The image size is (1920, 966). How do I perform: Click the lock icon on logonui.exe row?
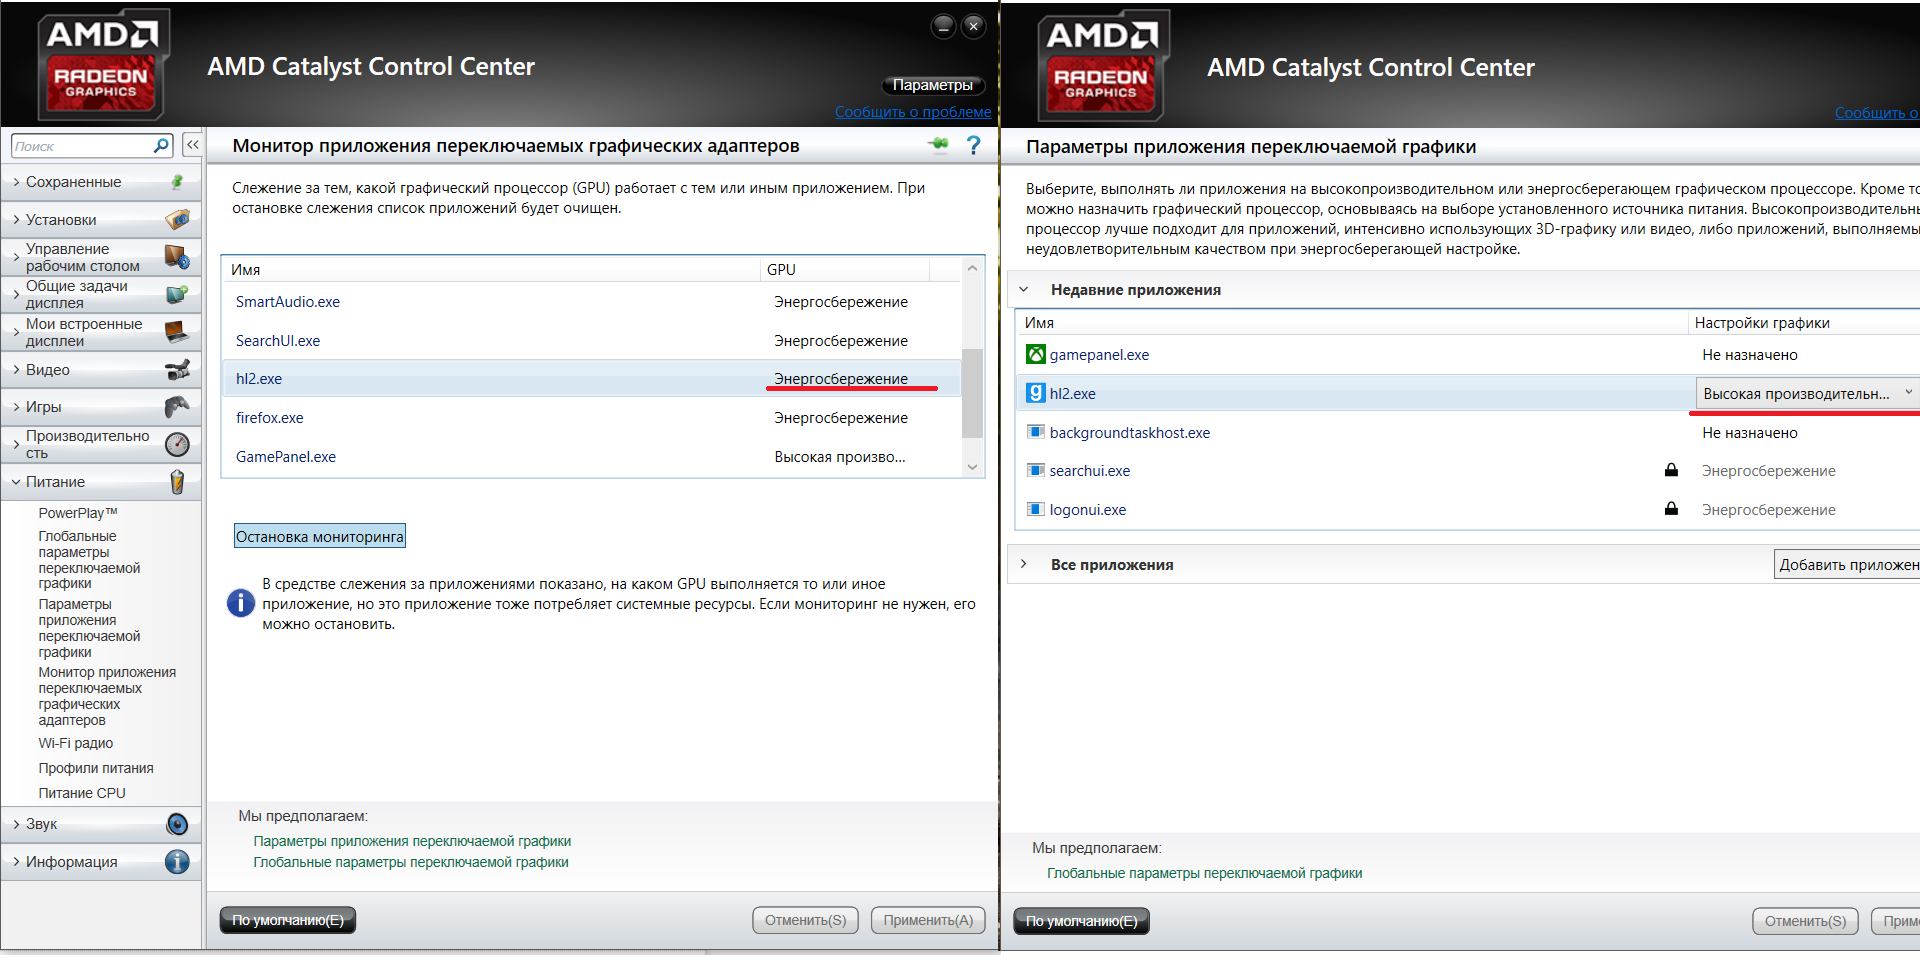tap(1671, 508)
